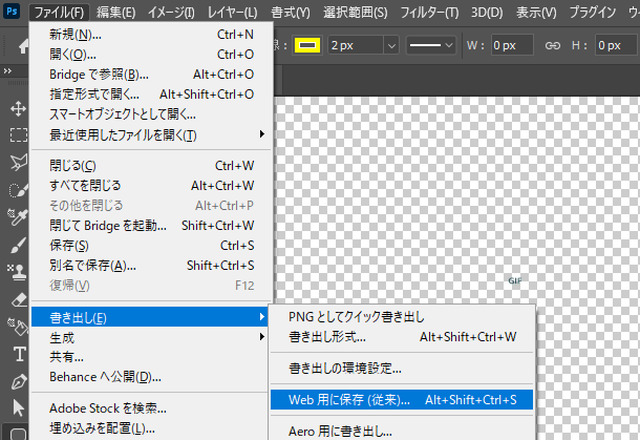Select the Rounded Rectangle shape tool
Image resolution: width=640 pixels, height=440 pixels.
tap(18, 433)
